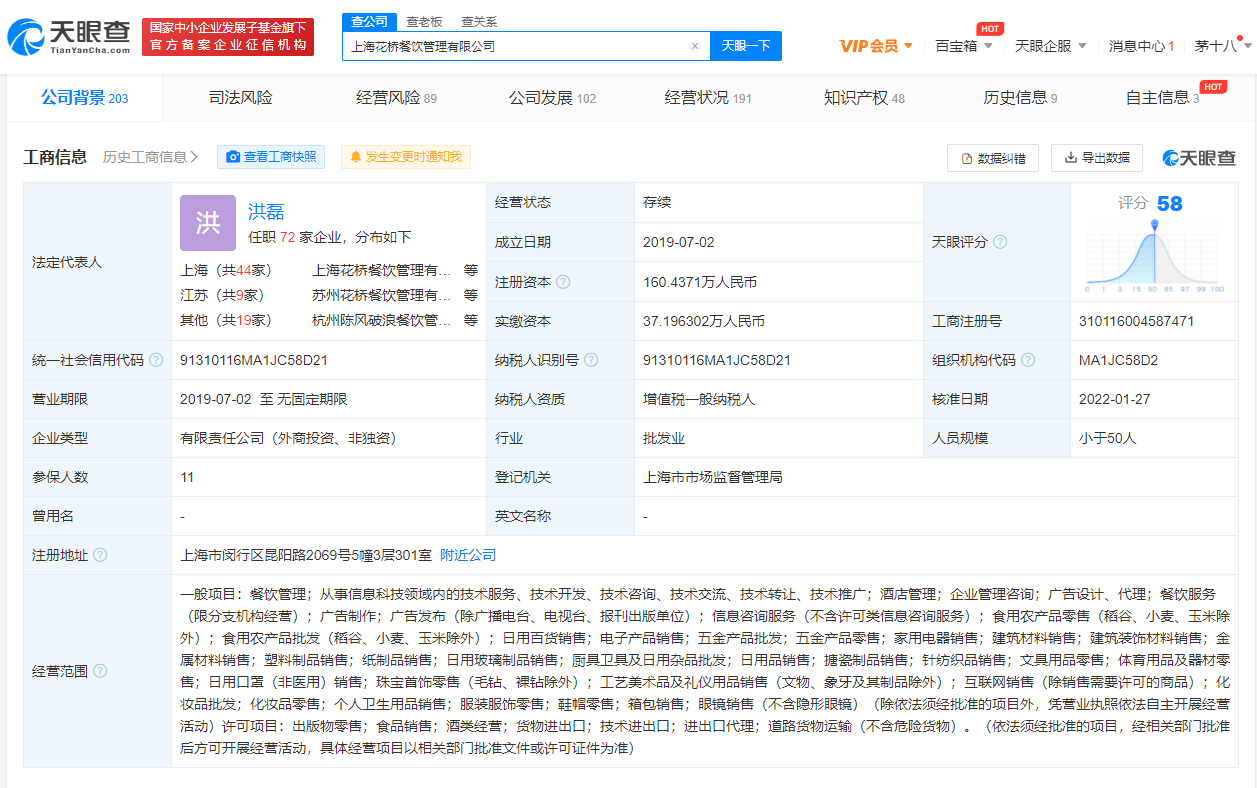Click help icon next to 经营范围
This screenshot has height=788, width=1257.
pyautogui.click(x=100, y=671)
